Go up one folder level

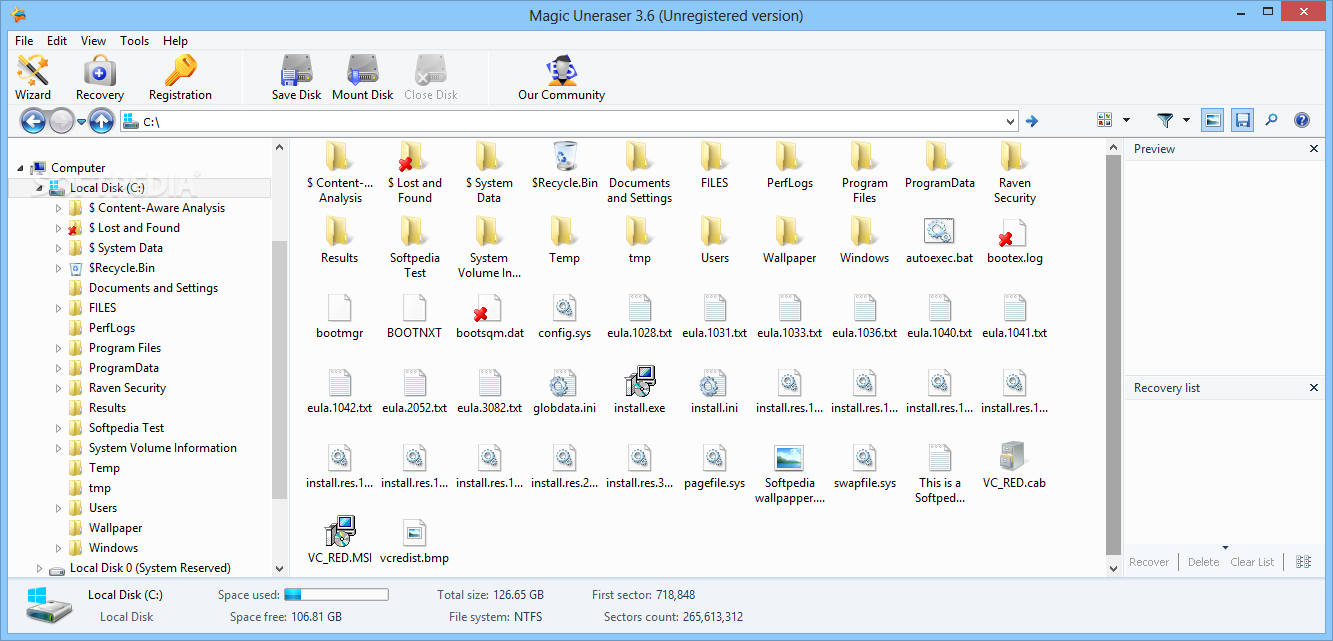(101, 121)
